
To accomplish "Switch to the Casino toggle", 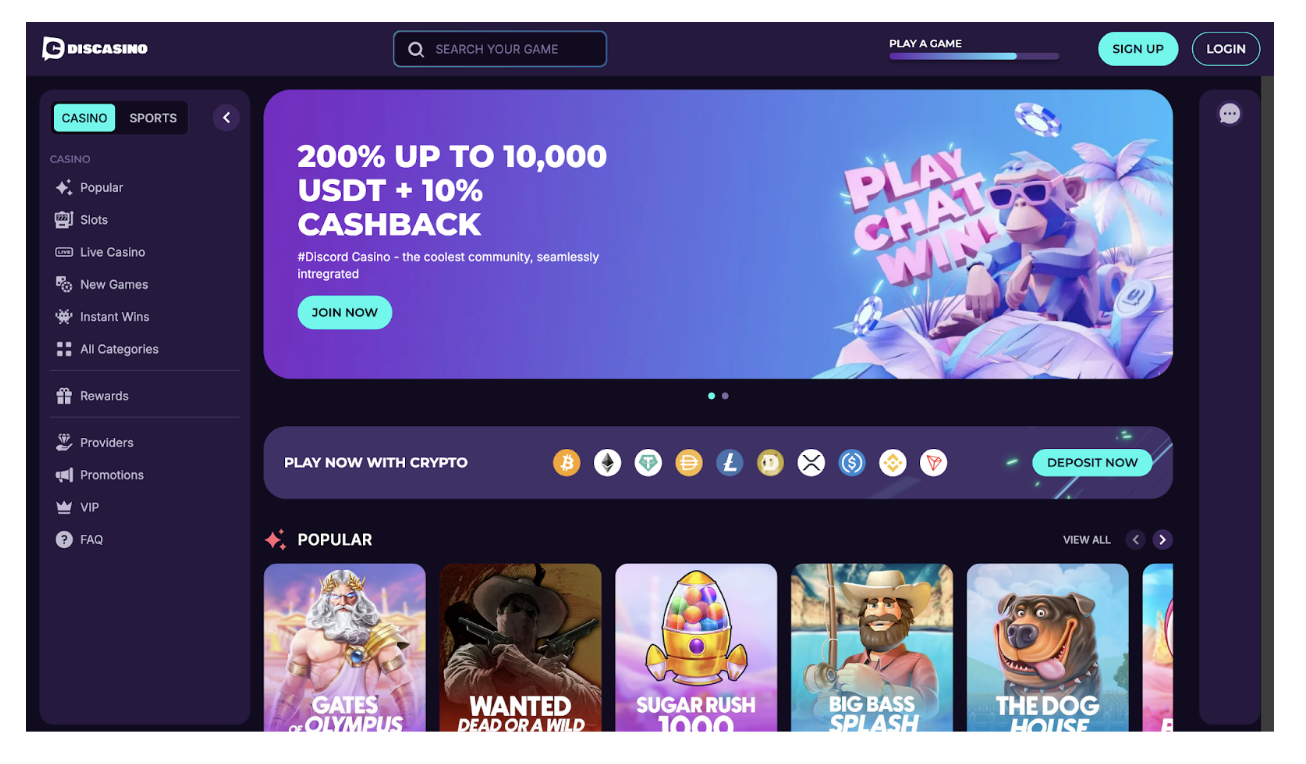I will point(84,118).
